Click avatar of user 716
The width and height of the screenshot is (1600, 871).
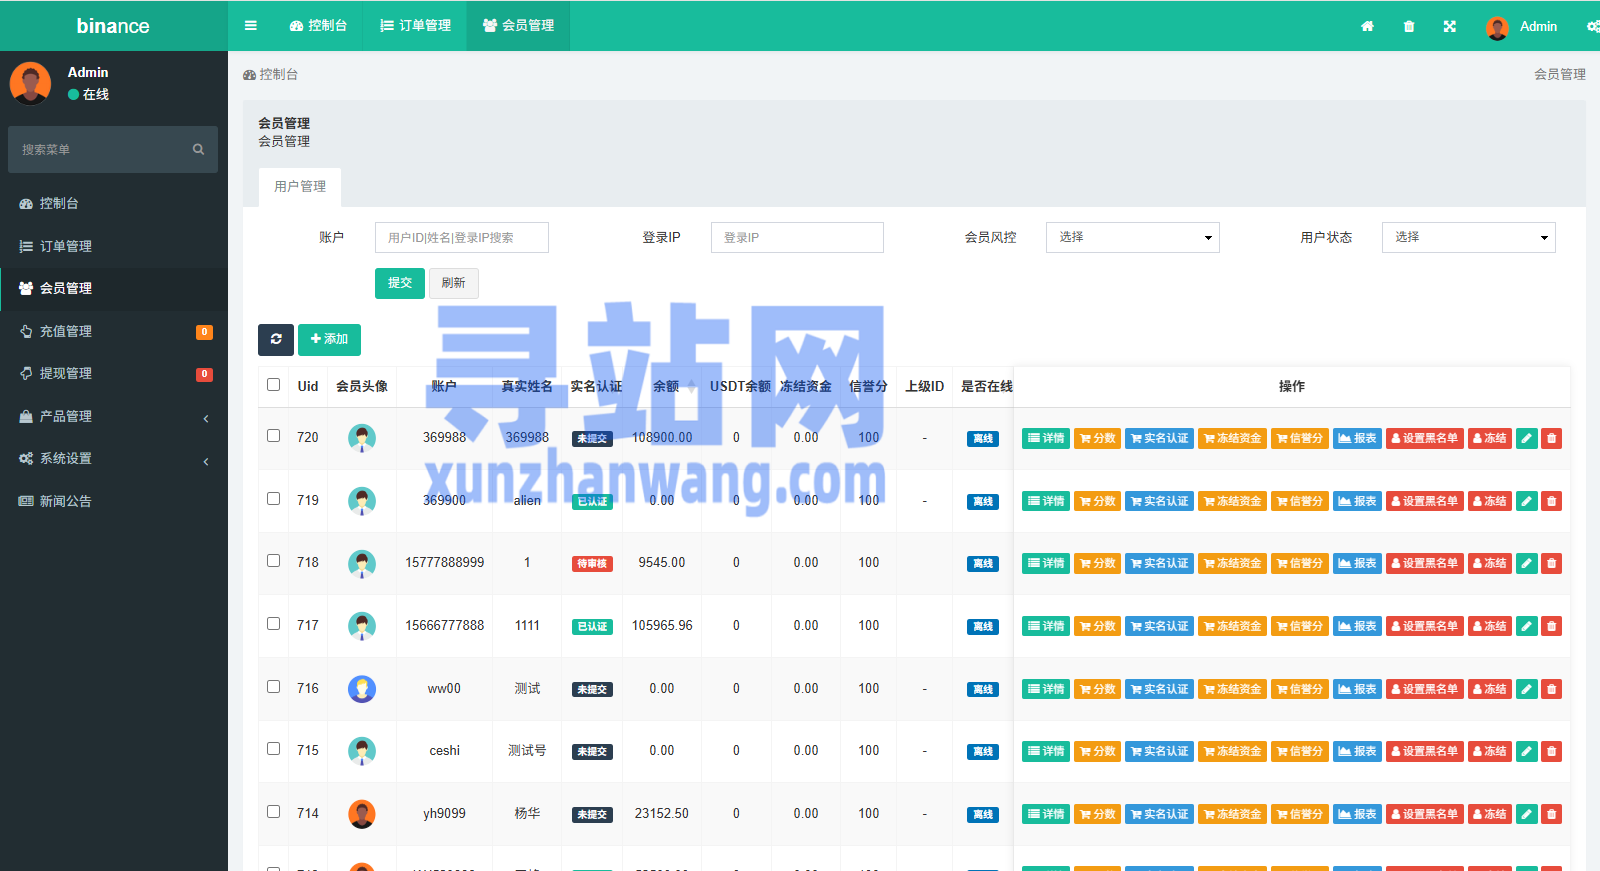click(362, 689)
